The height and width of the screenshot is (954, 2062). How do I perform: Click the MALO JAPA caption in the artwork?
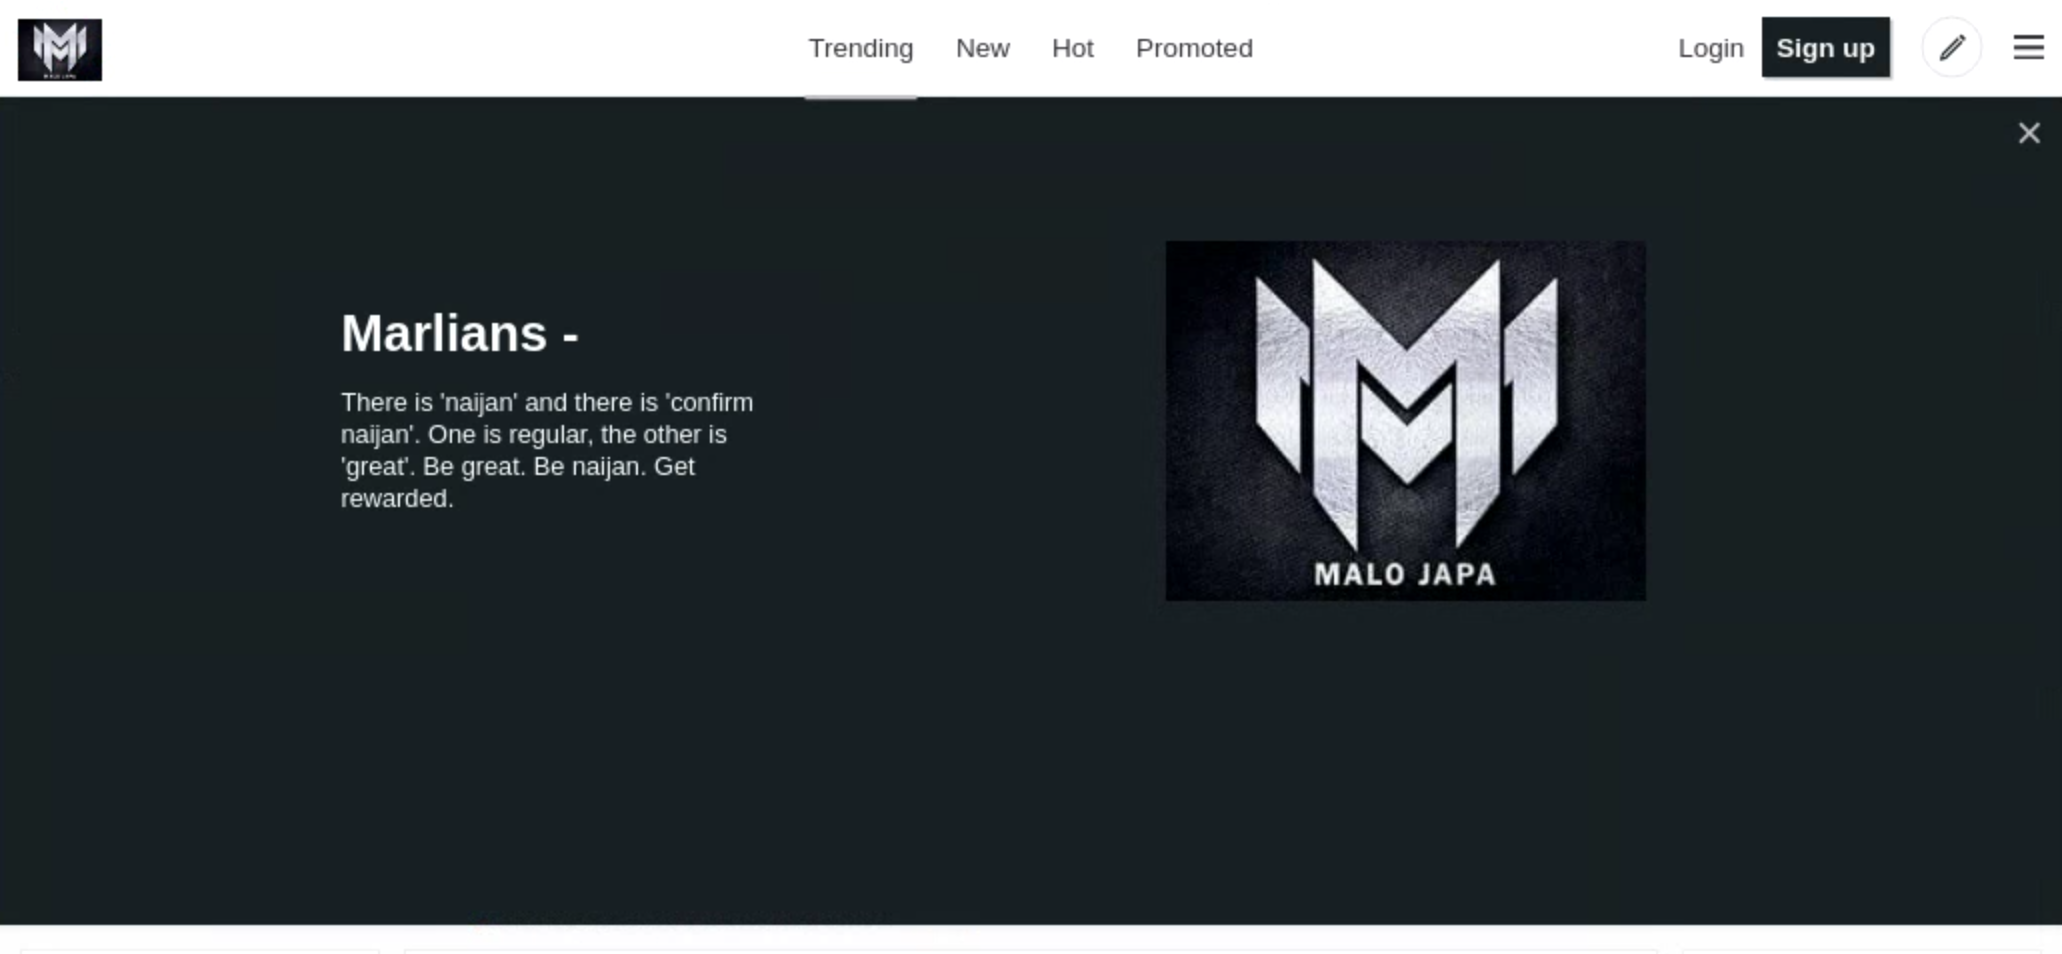pyautogui.click(x=1403, y=573)
